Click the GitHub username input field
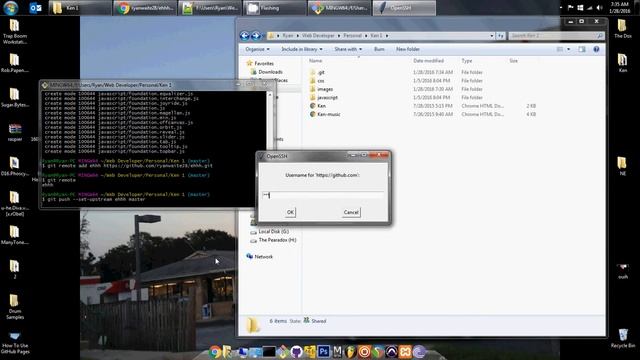Image resolution: width=640 pixels, height=360 pixels. (x=322, y=196)
